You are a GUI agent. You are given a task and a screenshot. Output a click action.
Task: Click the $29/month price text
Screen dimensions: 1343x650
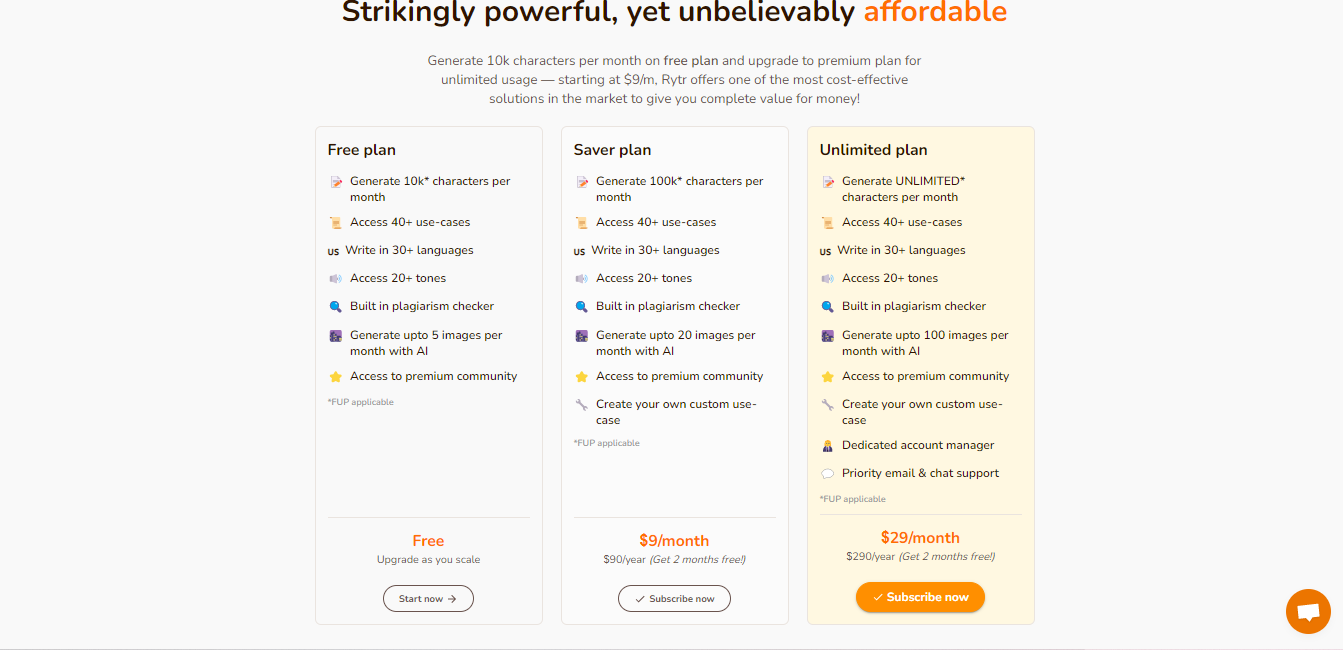(920, 538)
